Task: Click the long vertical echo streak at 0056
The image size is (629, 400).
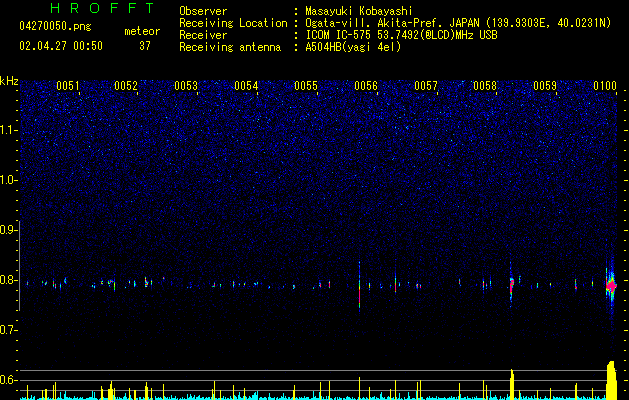Action: (x=359, y=286)
